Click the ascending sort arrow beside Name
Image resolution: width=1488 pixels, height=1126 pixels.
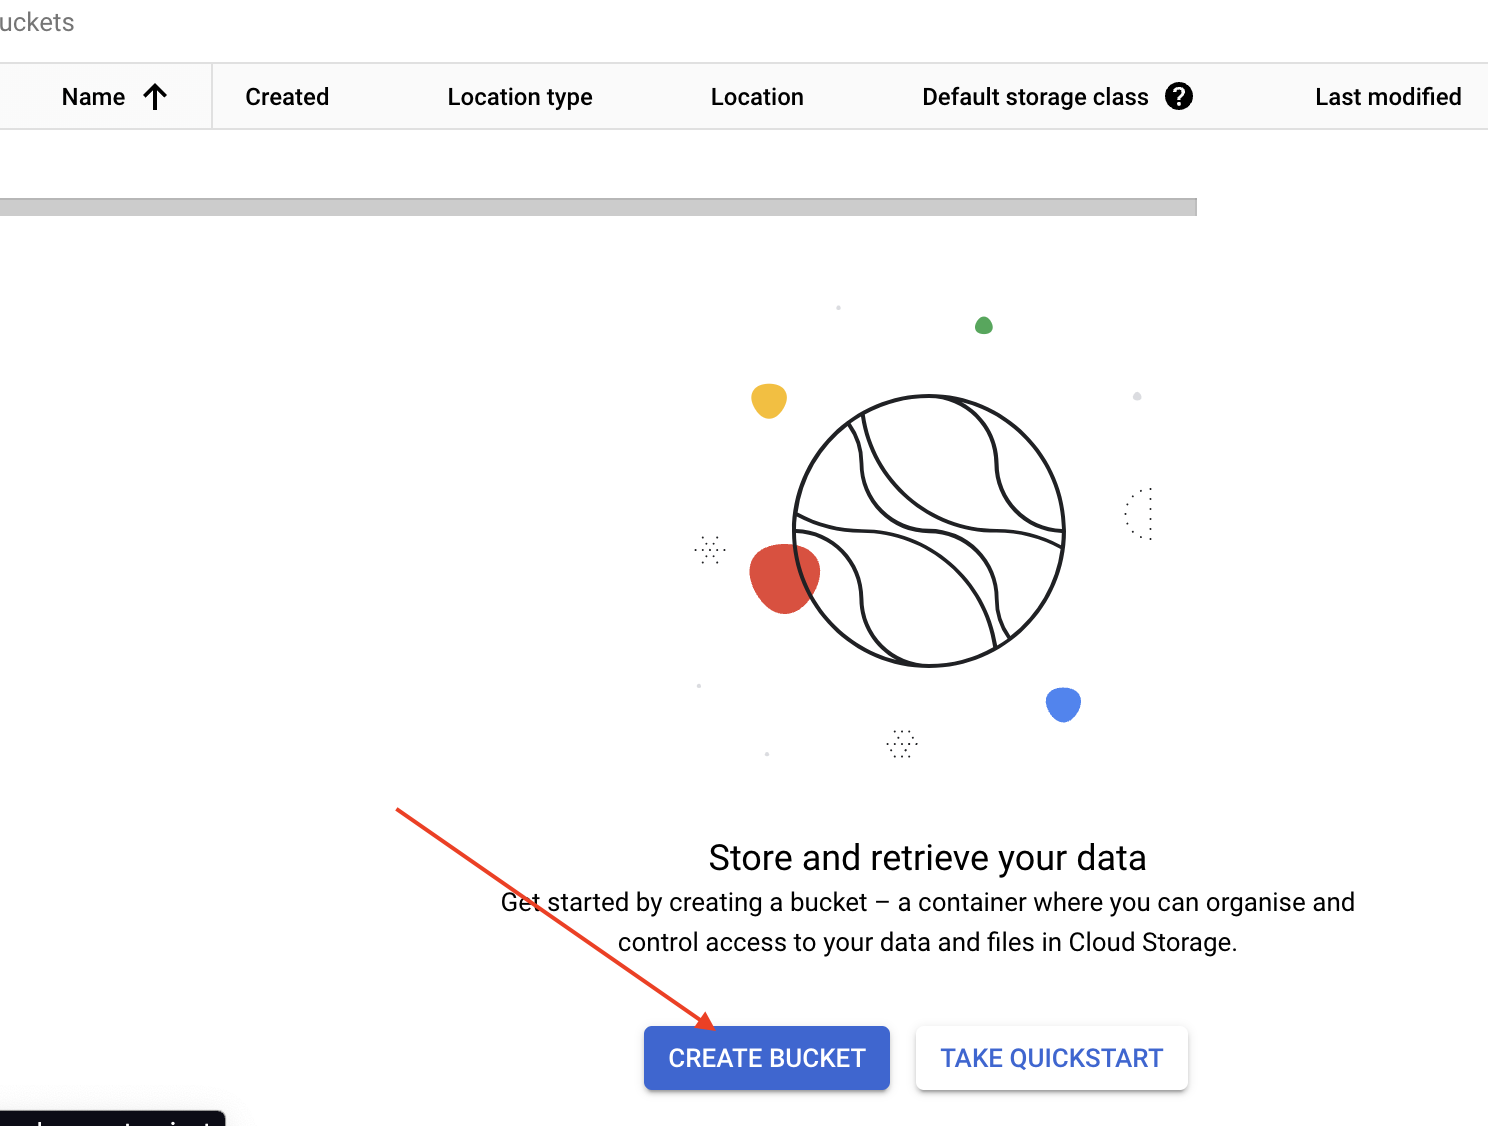pos(155,97)
